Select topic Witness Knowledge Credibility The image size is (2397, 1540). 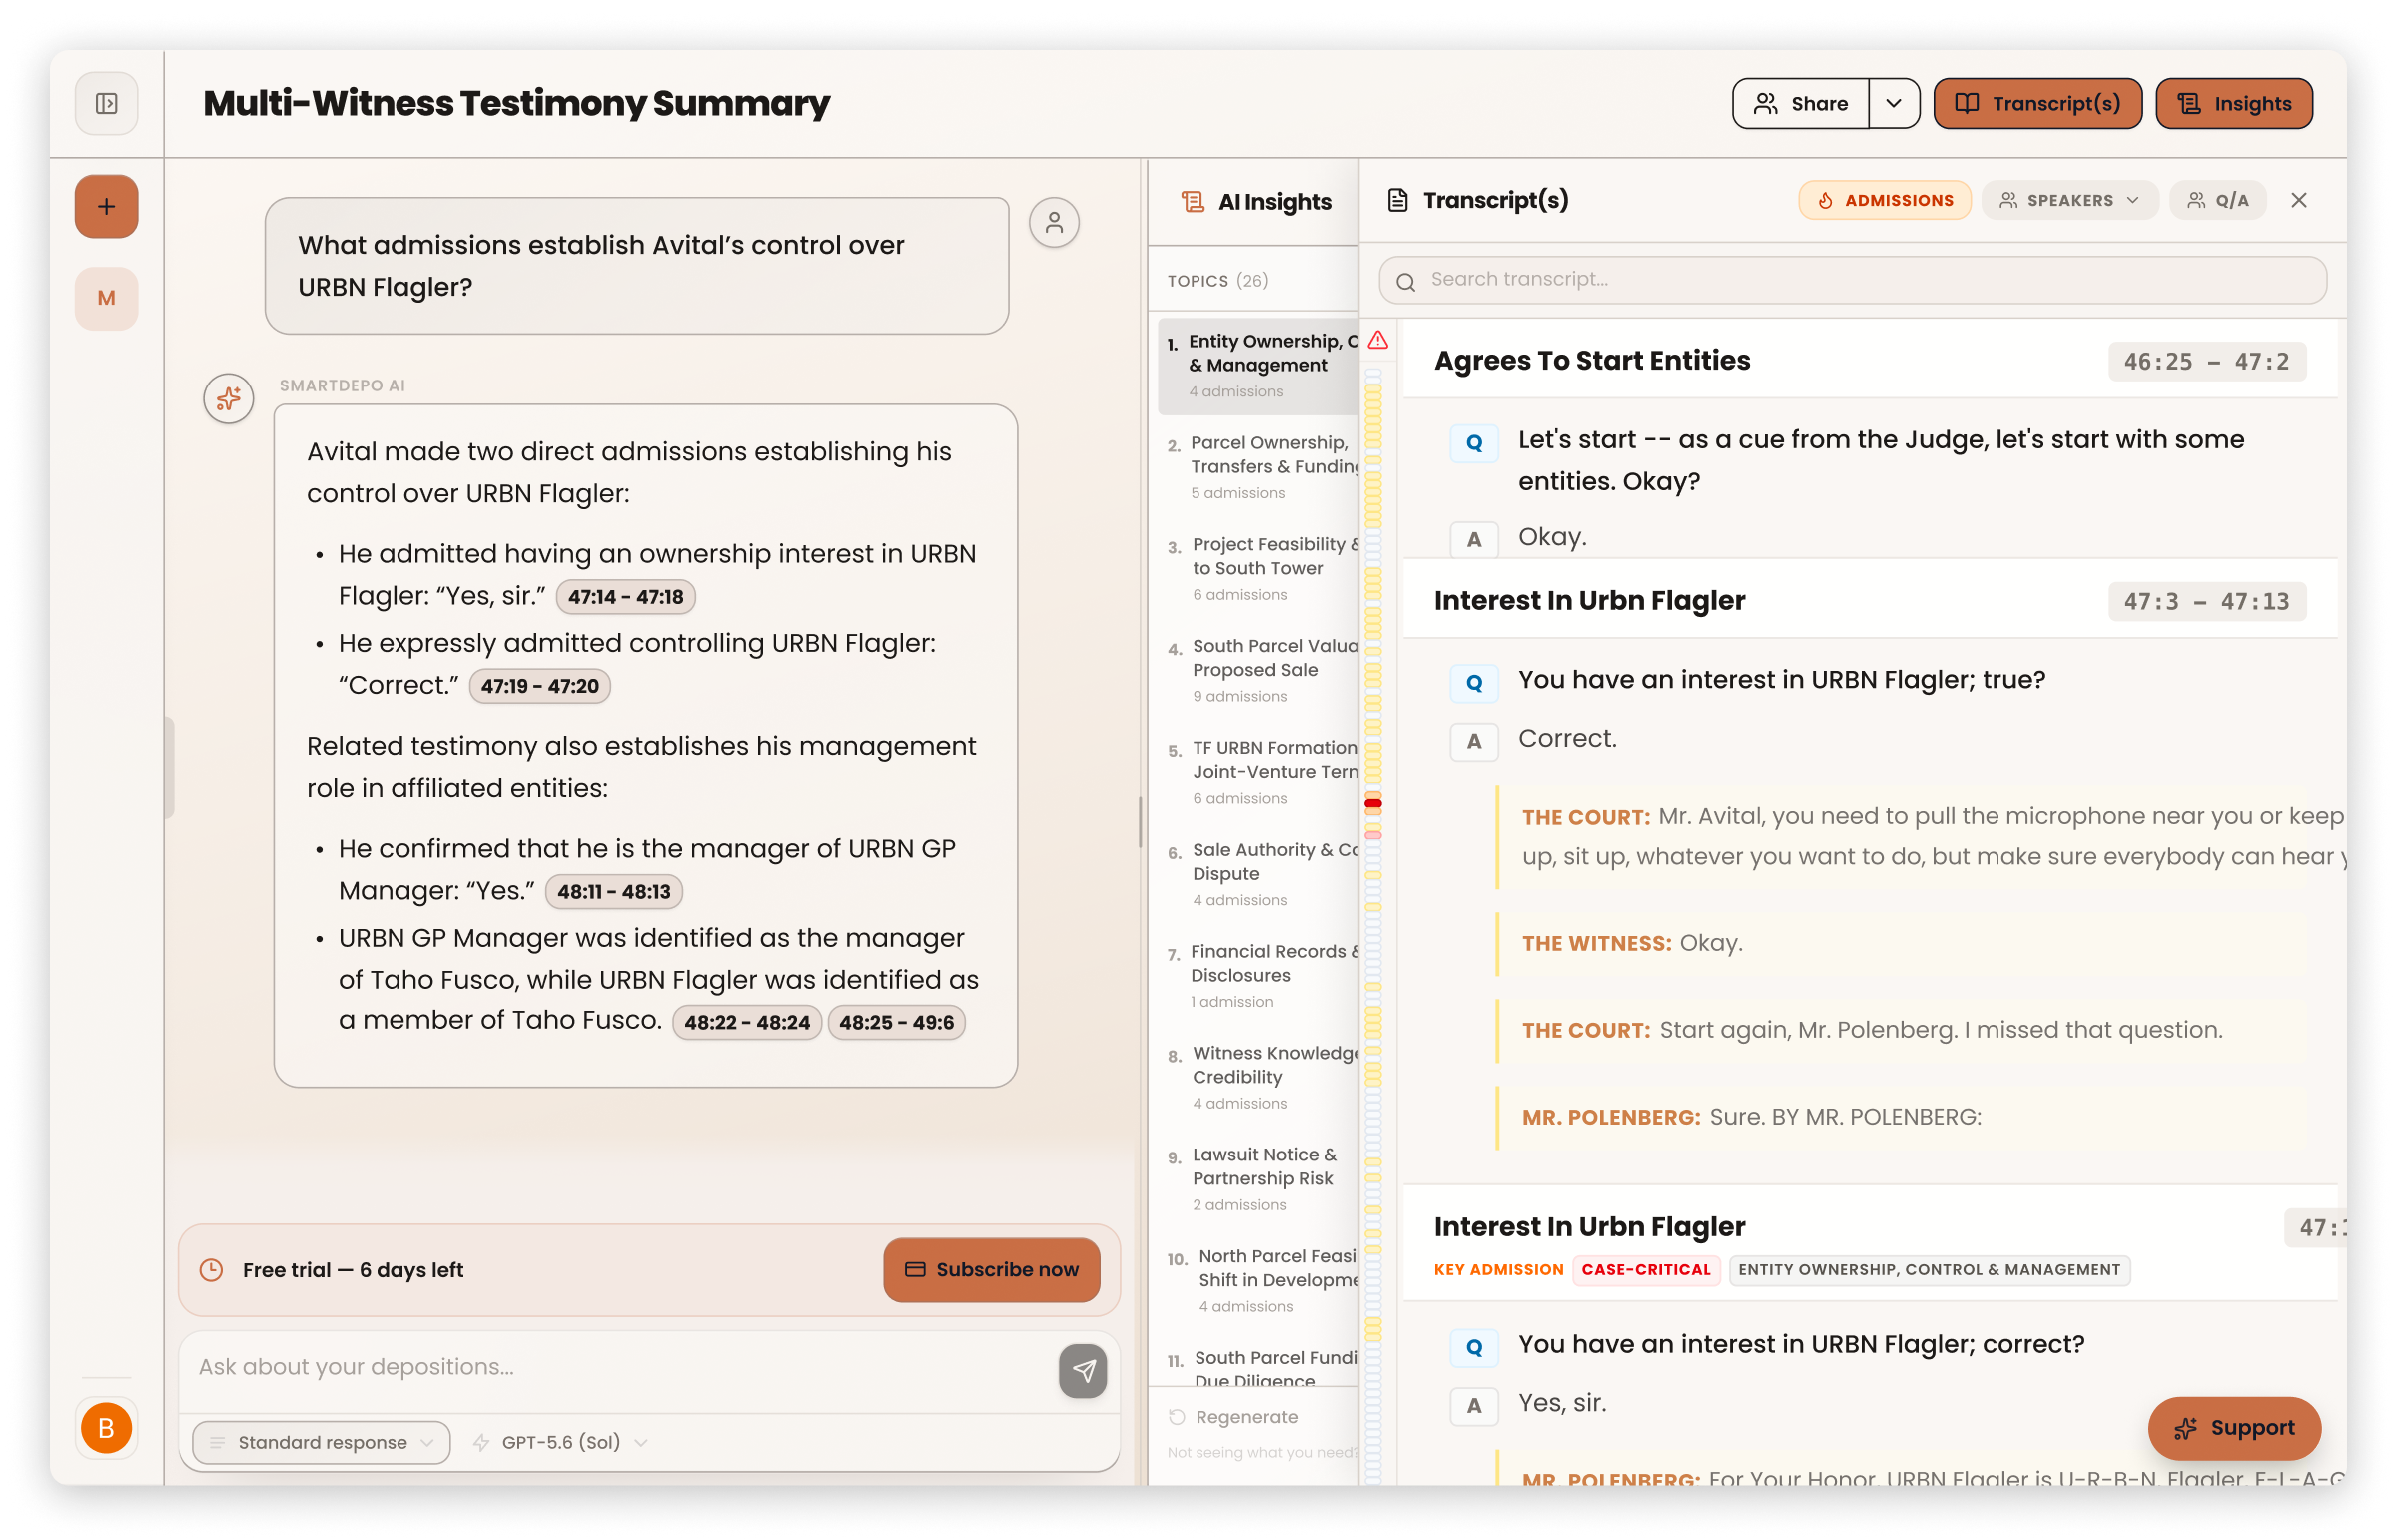coord(1258,1077)
